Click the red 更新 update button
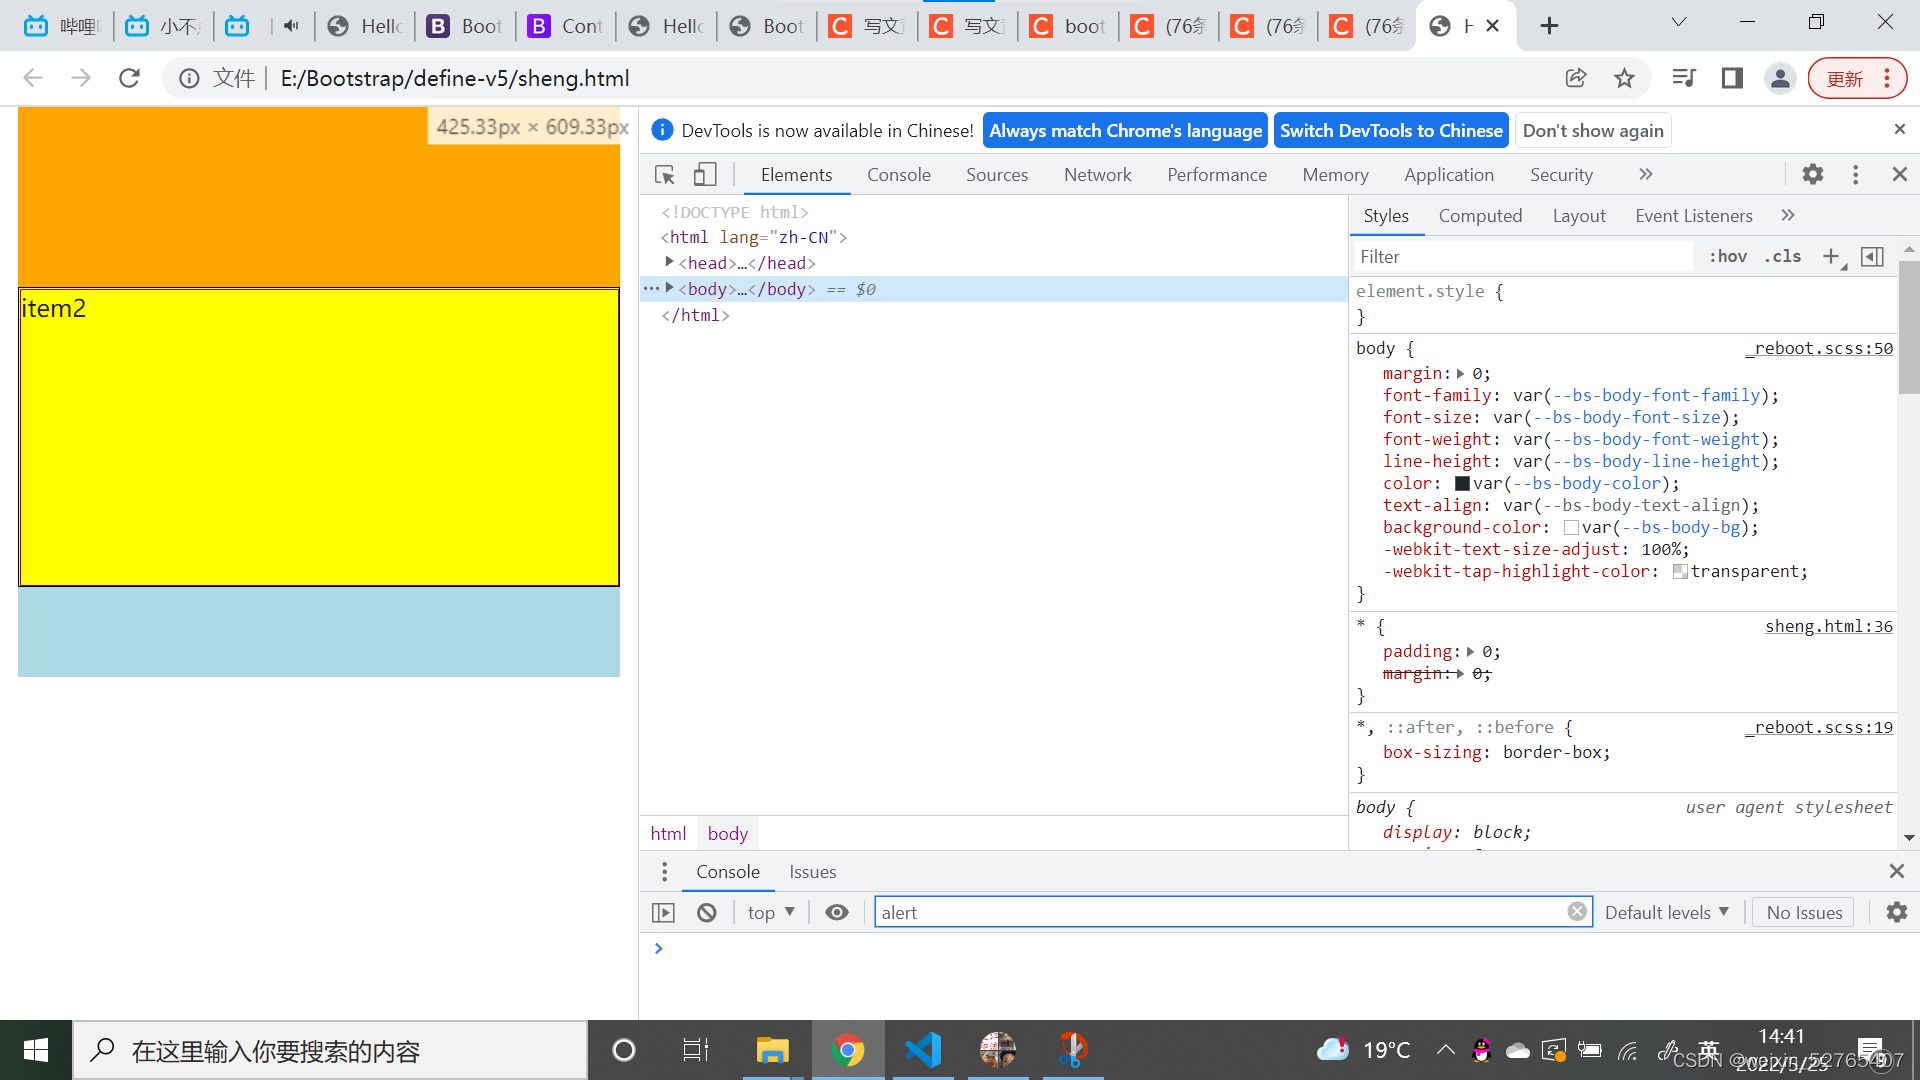 (1857, 78)
